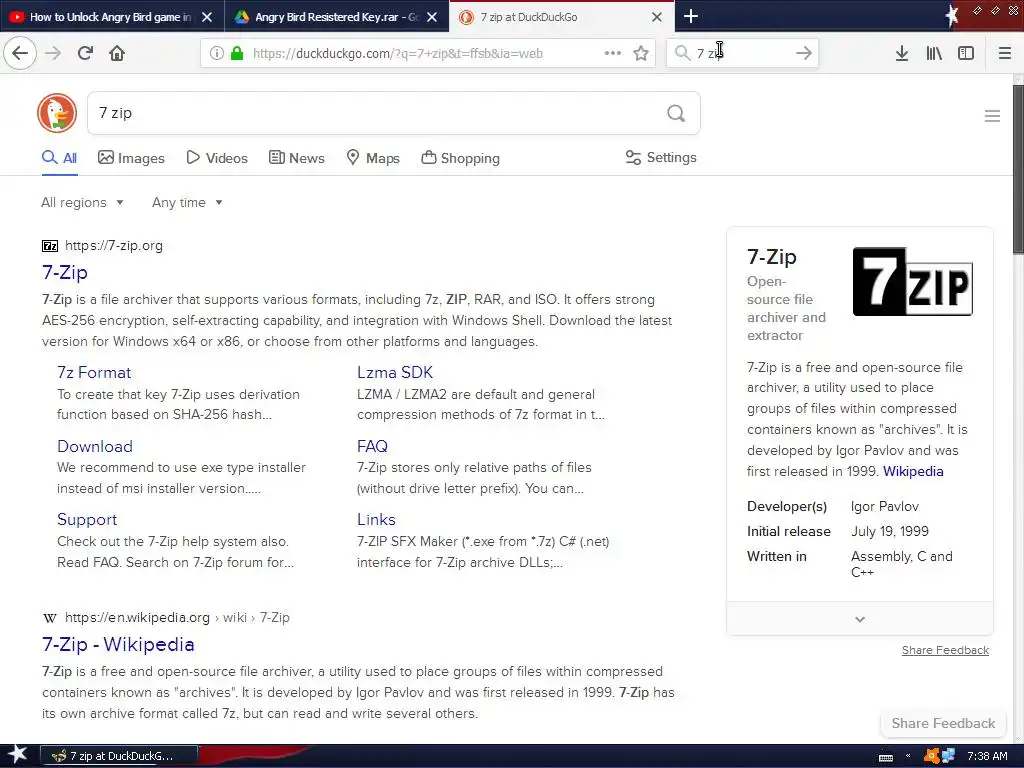Click the vertical page scrollbar thumb
1024x768 pixels.
point(1018,168)
